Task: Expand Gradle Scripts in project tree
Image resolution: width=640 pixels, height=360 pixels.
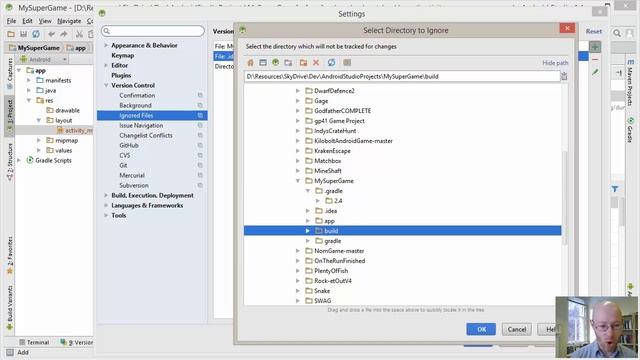Action: pyautogui.click(x=19, y=160)
